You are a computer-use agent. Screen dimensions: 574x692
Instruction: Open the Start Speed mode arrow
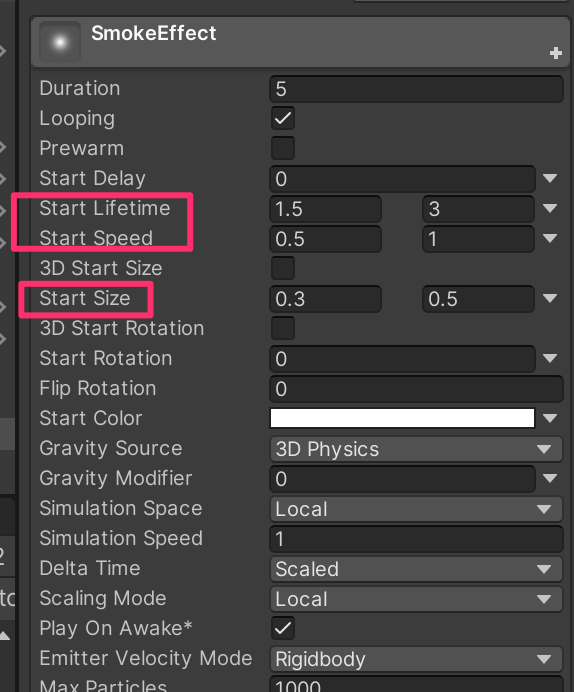(550, 238)
